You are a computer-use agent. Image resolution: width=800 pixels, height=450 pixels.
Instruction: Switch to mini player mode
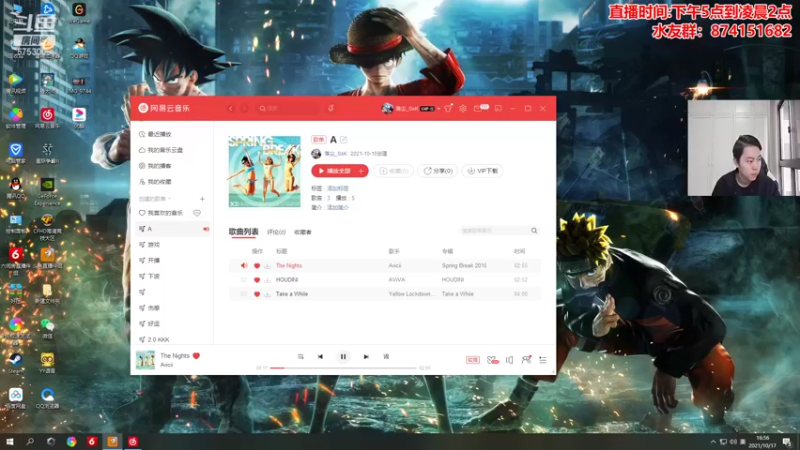498,108
